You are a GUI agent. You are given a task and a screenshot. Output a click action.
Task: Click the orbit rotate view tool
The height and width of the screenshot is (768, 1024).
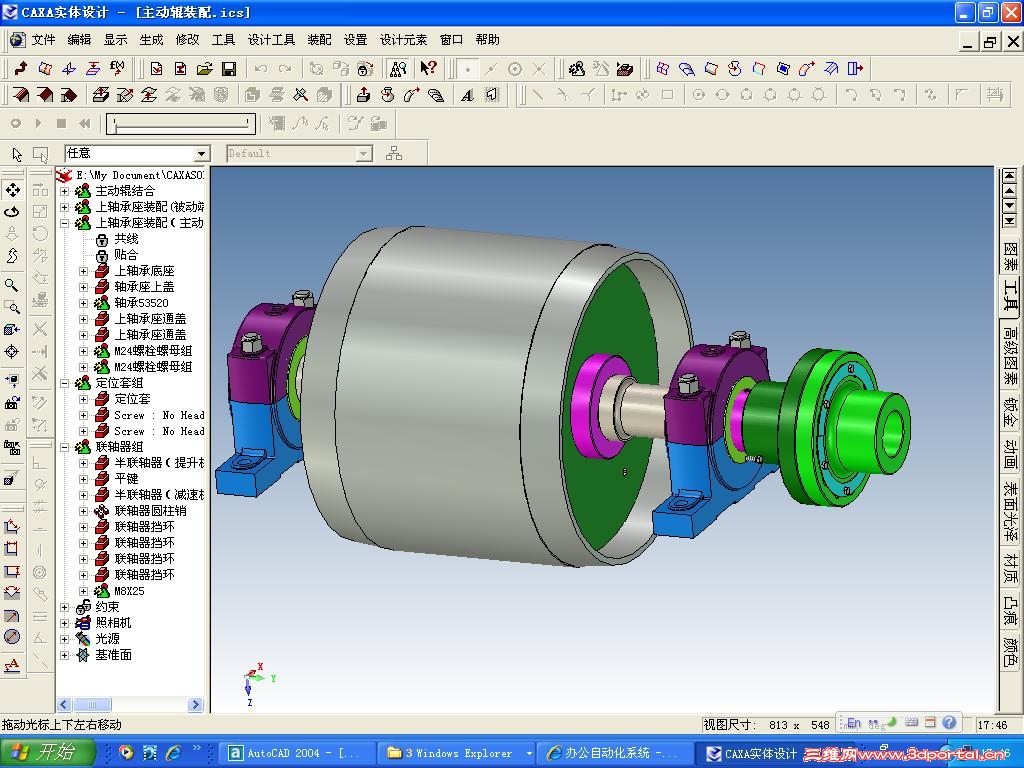[x=12, y=212]
